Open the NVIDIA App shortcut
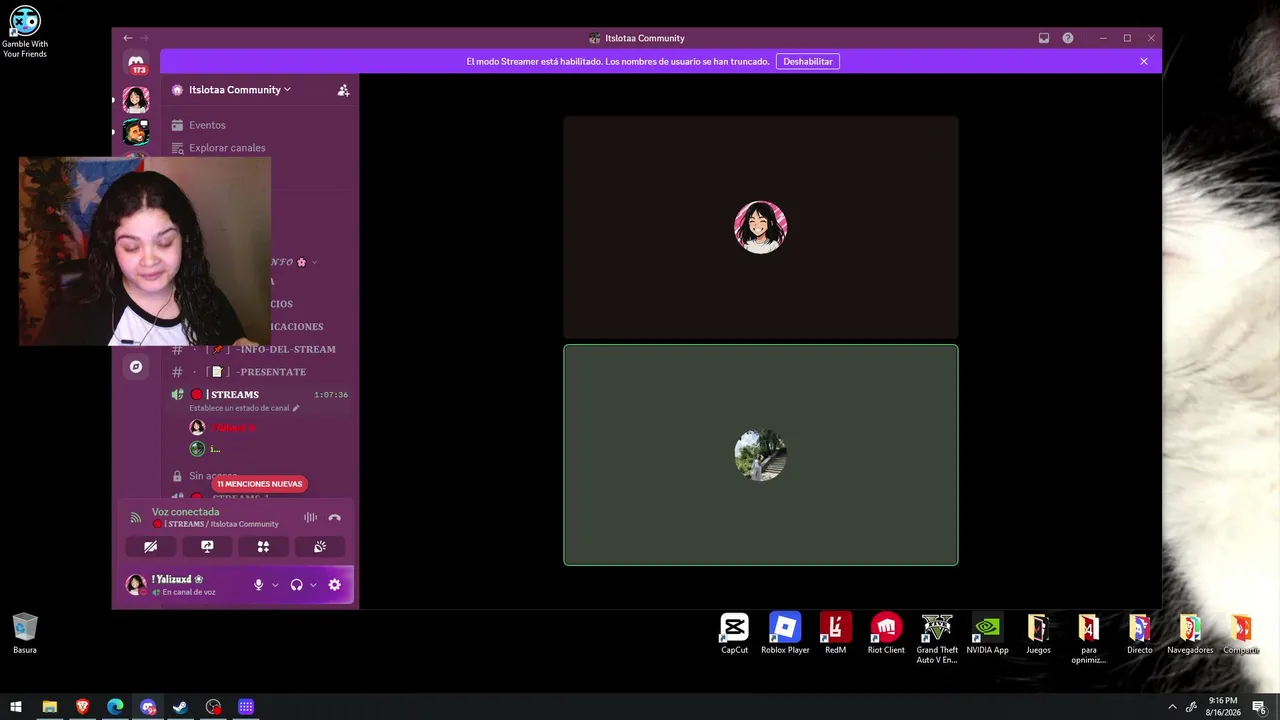Viewport: 1280px width, 720px height. coord(987,634)
